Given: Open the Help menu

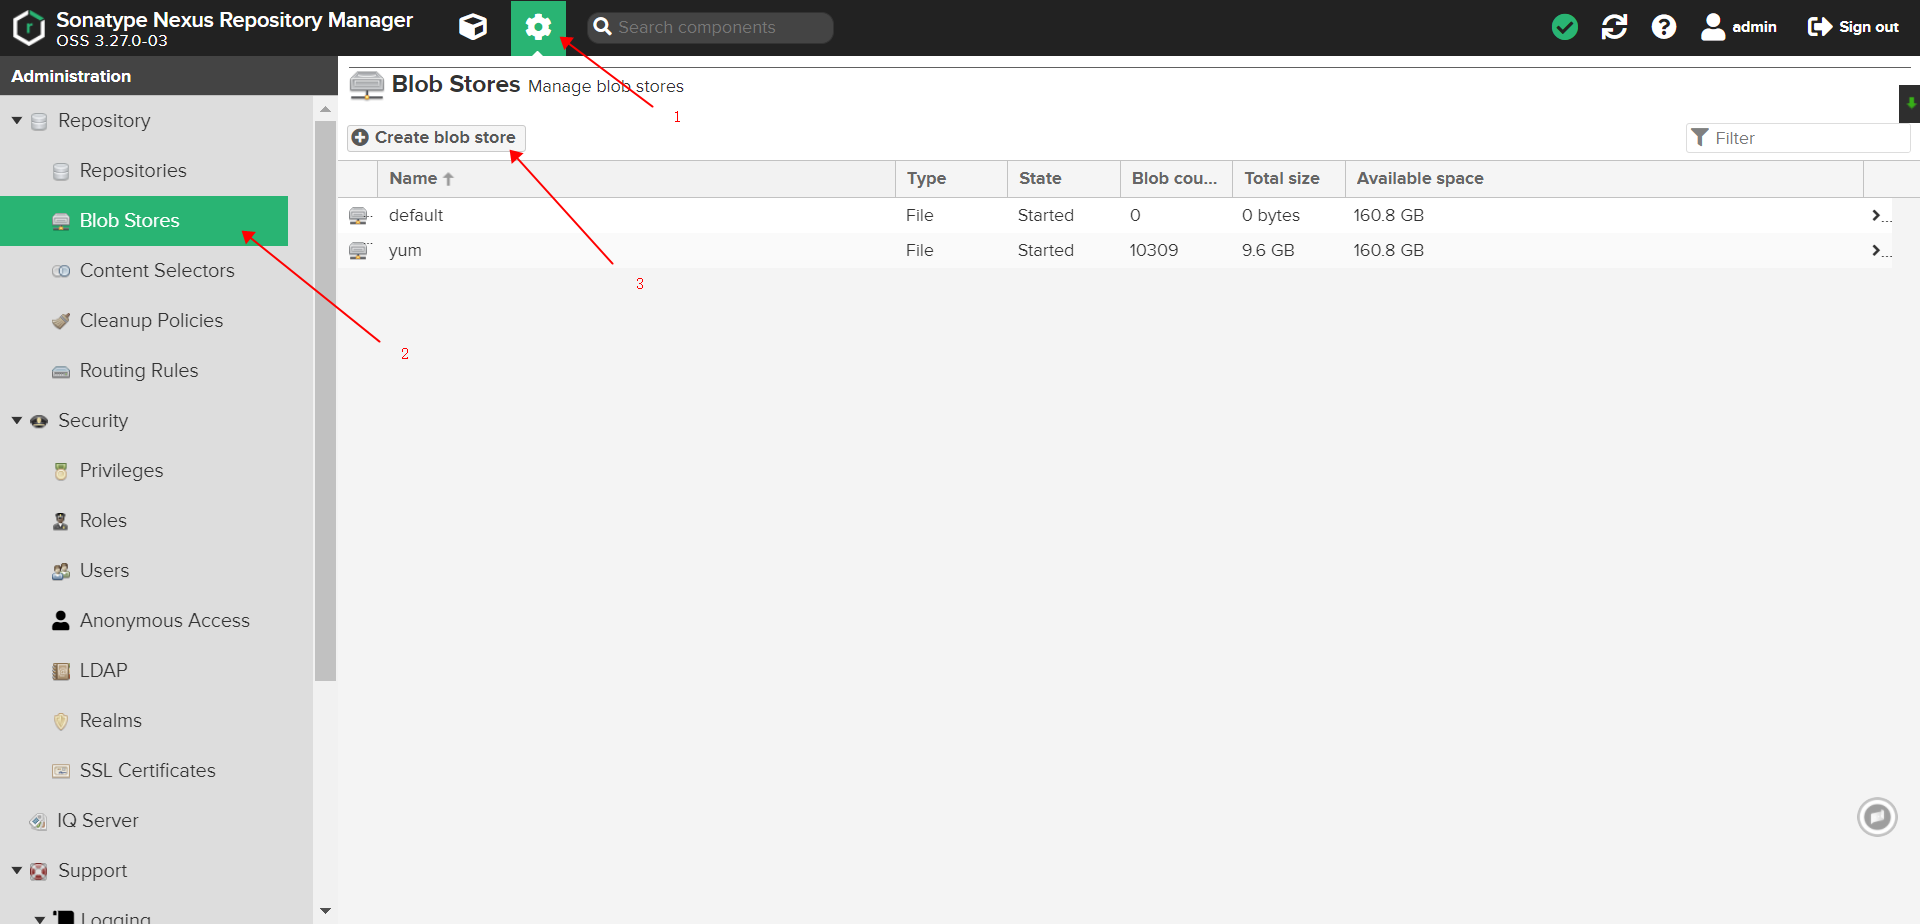Looking at the screenshot, I should [1663, 27].
